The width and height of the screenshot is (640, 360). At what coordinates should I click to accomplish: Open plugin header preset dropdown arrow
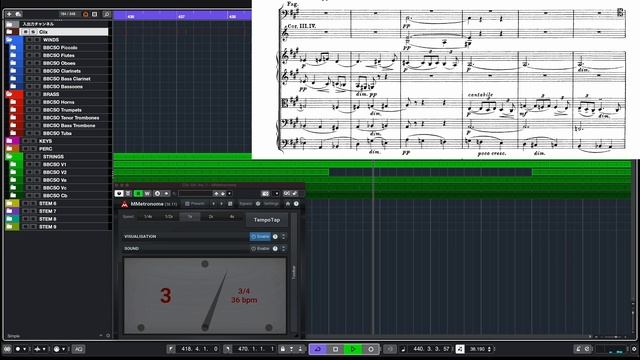point(229,193)
